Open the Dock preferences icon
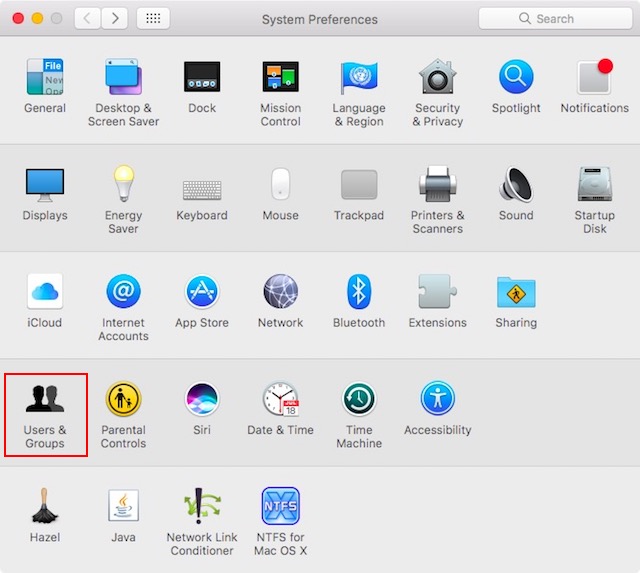 point(202,77)
